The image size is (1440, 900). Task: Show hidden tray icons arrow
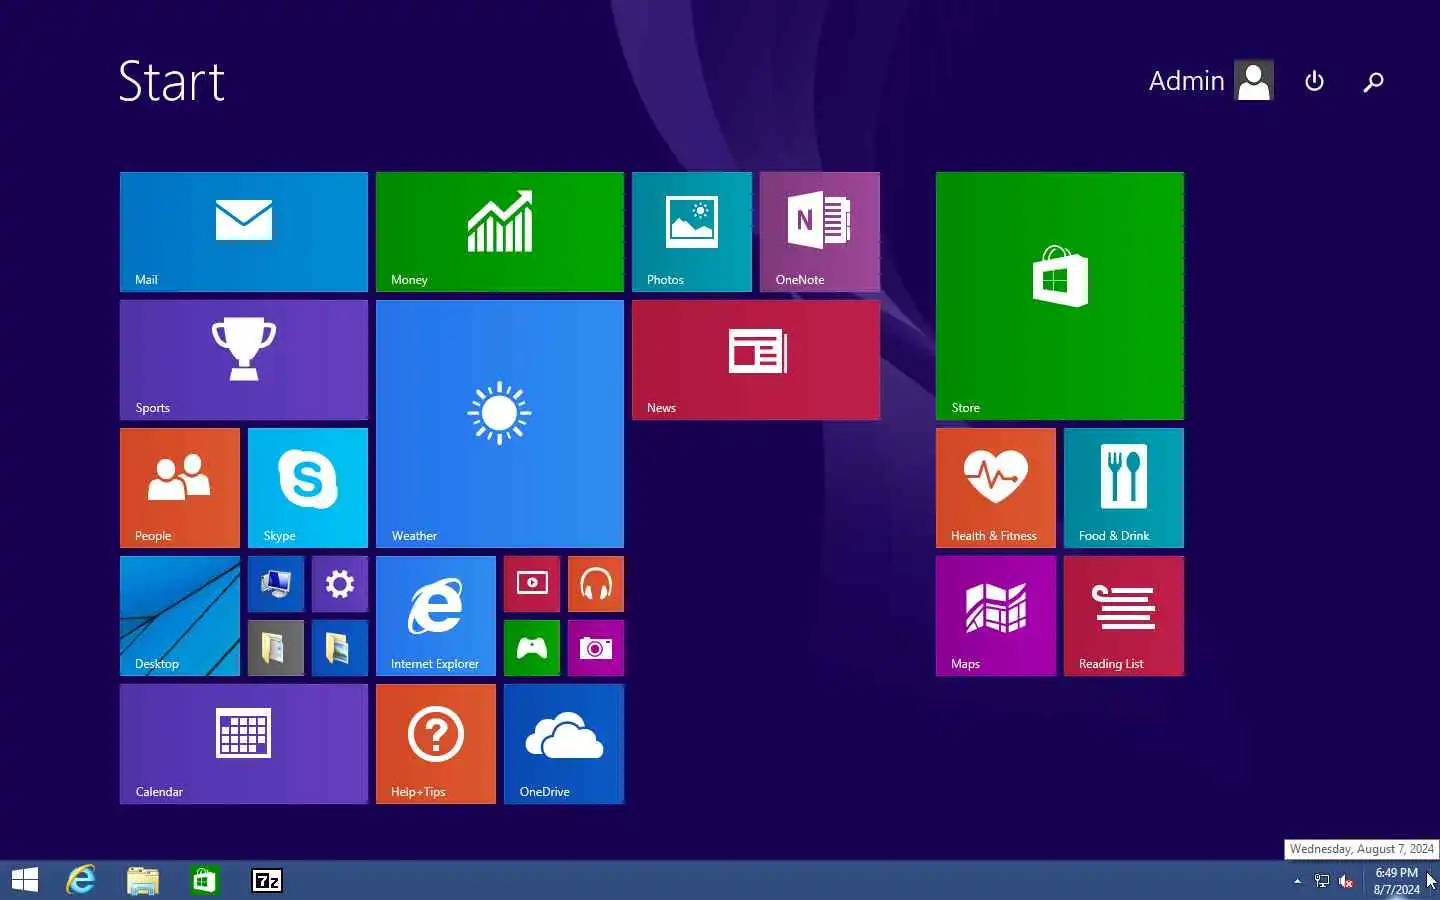coord(1297,881)
